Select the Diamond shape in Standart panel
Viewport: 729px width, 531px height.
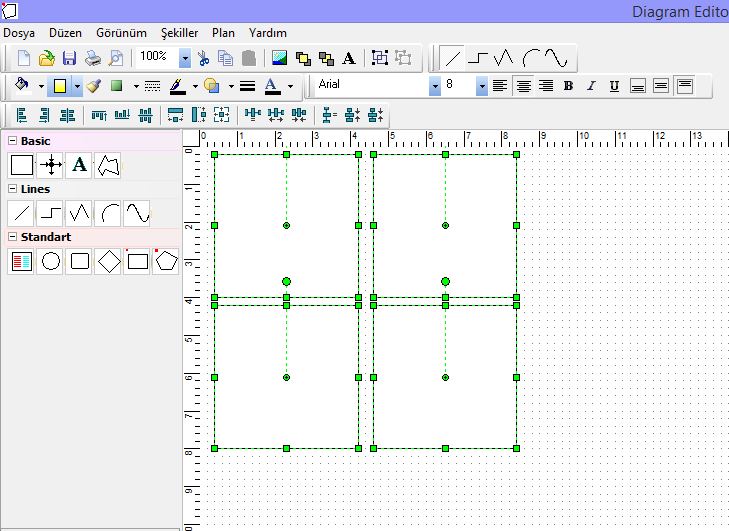click(109, 261)
